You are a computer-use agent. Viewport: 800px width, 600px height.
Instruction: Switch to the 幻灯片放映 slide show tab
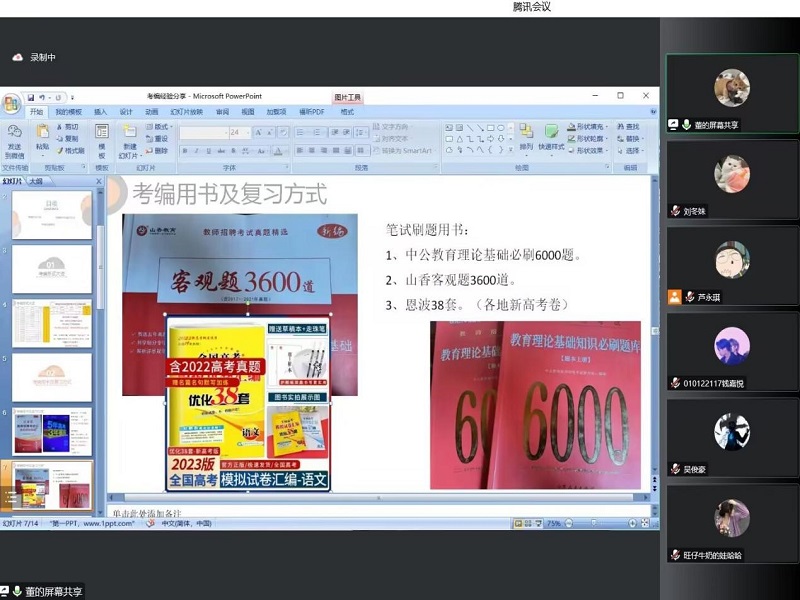187,112
